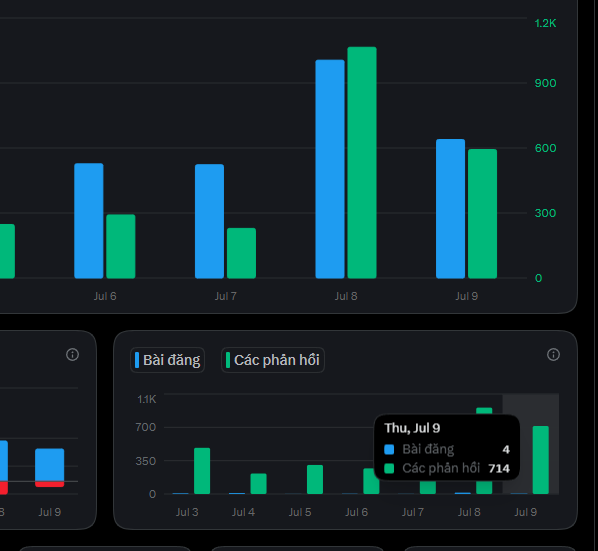Select green Jul 7 bar in top chart
This screenshot has height=551, width=598.
pos(241,253)
